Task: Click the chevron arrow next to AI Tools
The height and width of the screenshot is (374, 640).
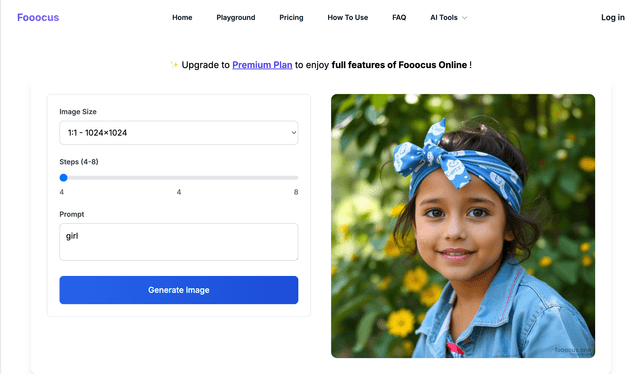Action: [464, 18]
